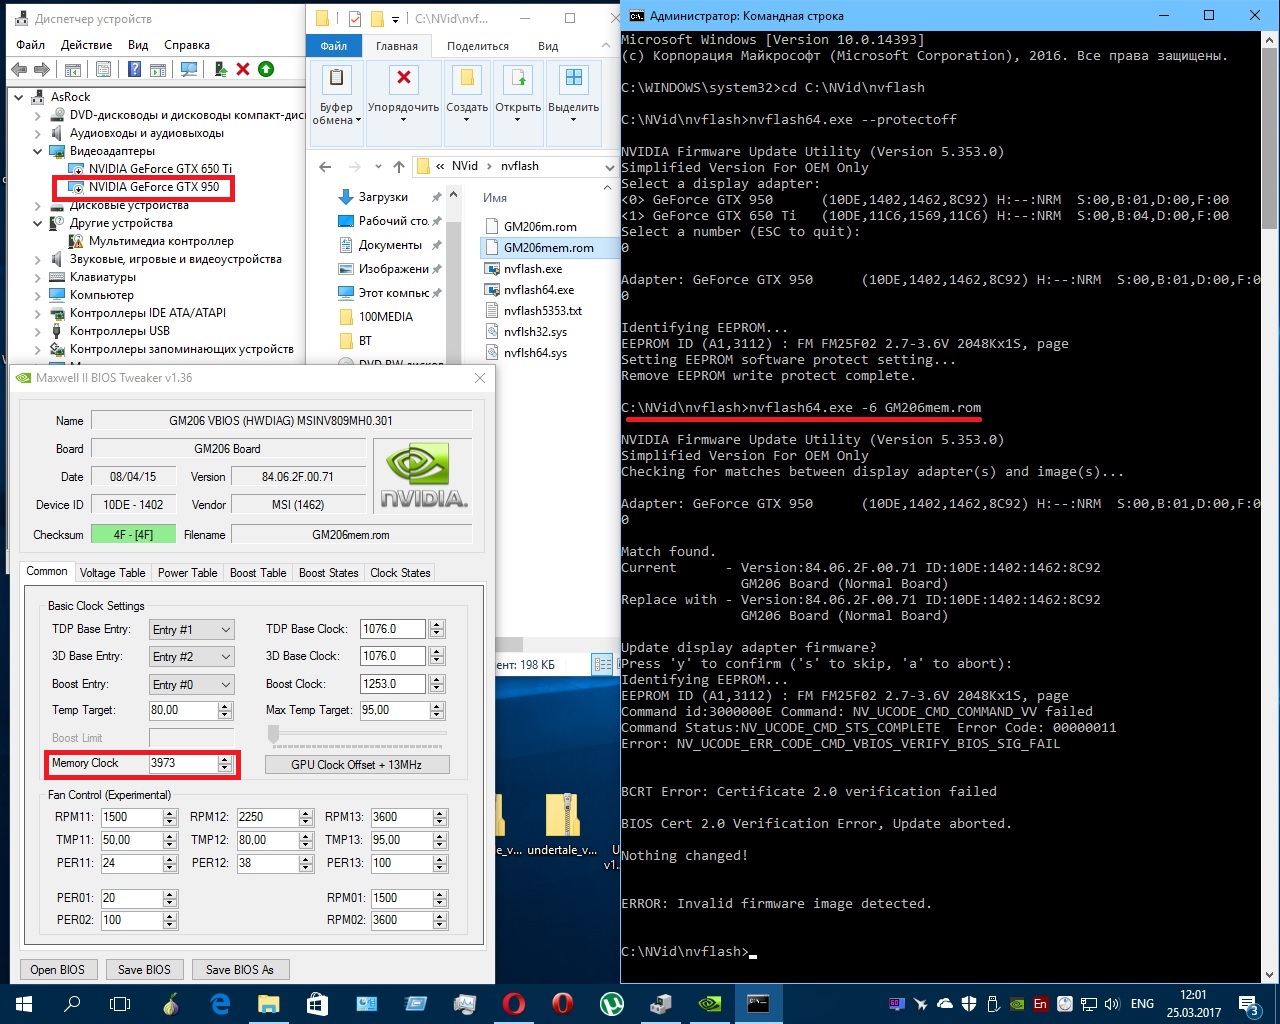Click the ENG language indicator in tray

point(1142,1004)
